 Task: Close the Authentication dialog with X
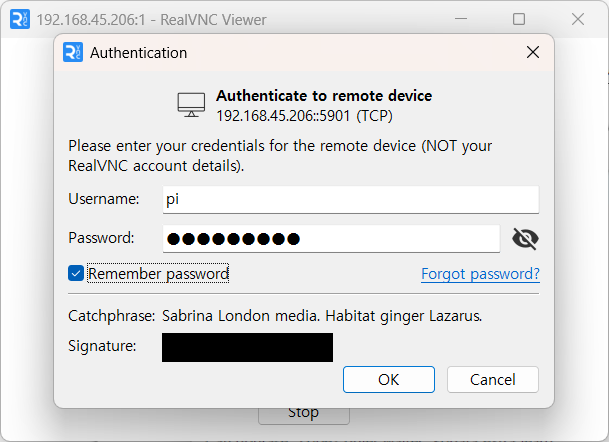click(533, 52)
